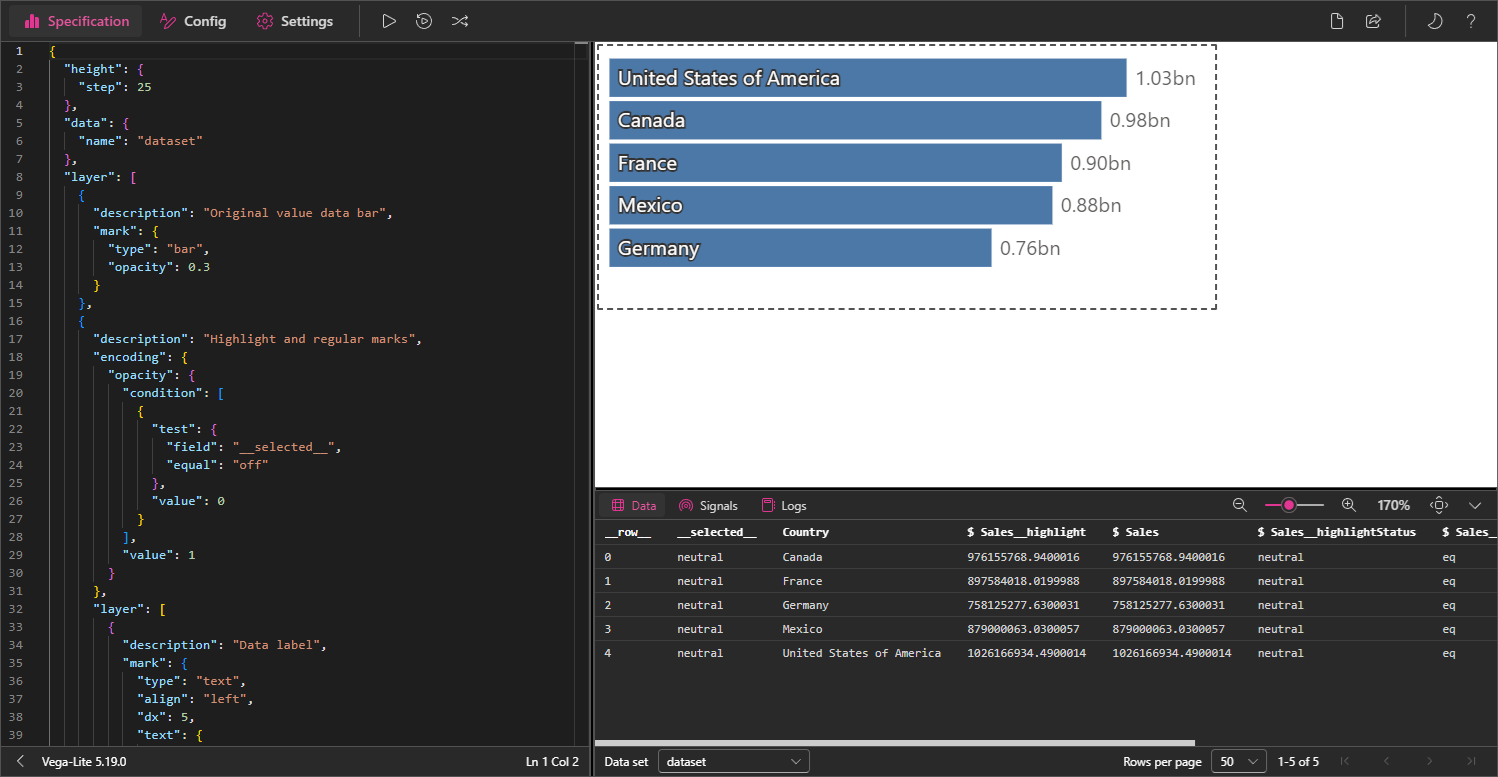Click the zoom-to-fit icon
The image size is (1498, 777).
point(1439,505)
